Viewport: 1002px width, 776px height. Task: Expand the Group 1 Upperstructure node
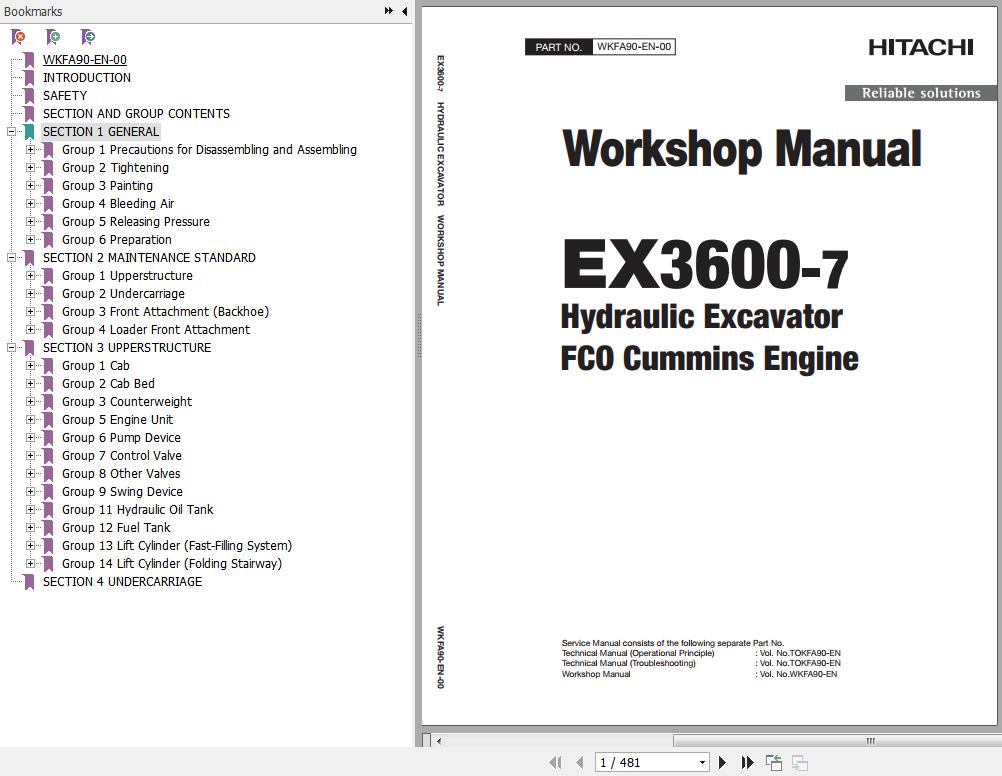[30, 275]
